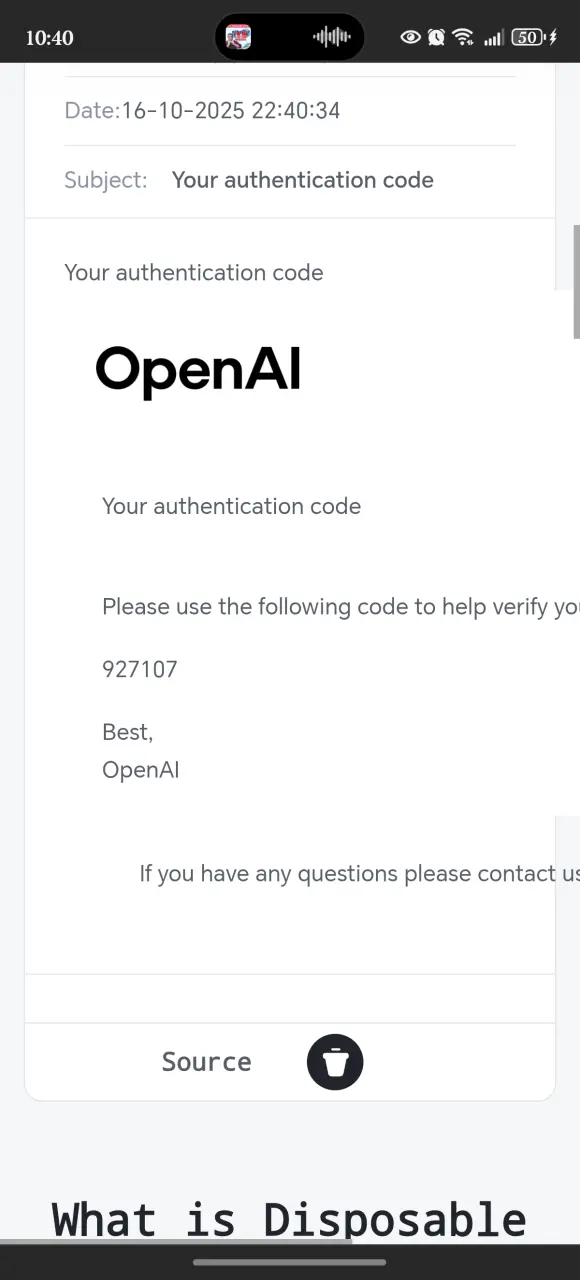580x1280 pixels.
Task: Click the 'Please use the following code' text
Action: pyautogui.click(x=341, y=607)
